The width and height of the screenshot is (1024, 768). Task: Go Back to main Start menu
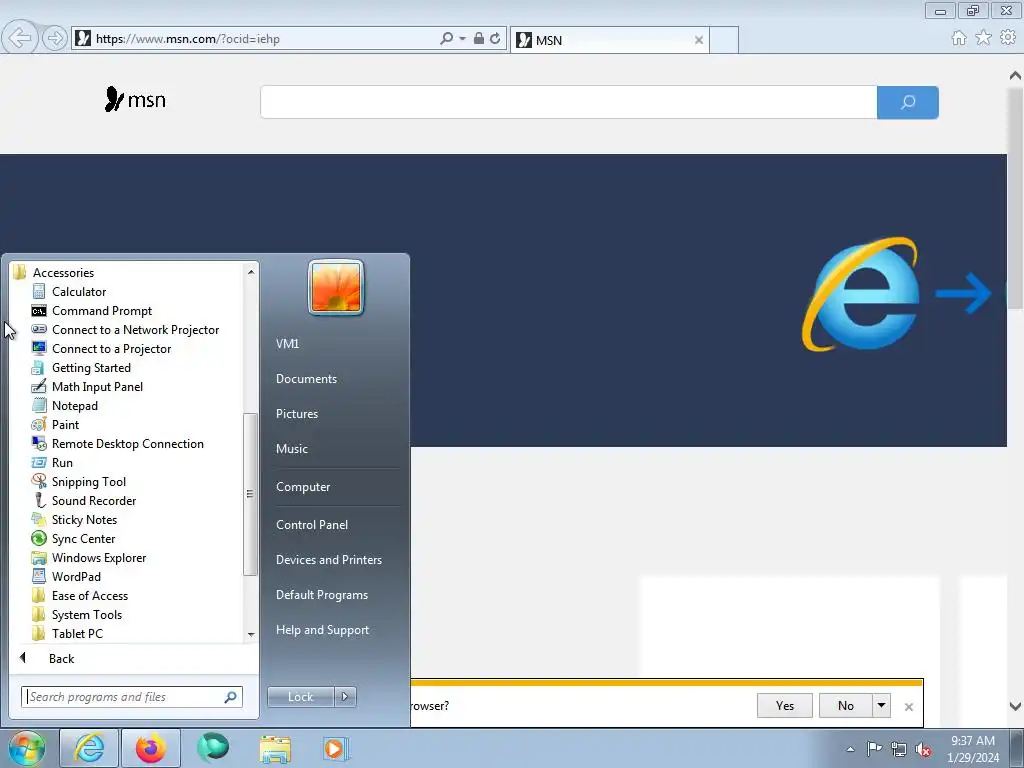point(61,658)
